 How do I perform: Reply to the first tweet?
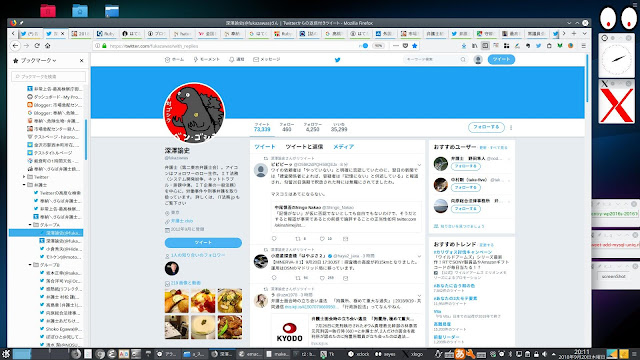(274, 239)
